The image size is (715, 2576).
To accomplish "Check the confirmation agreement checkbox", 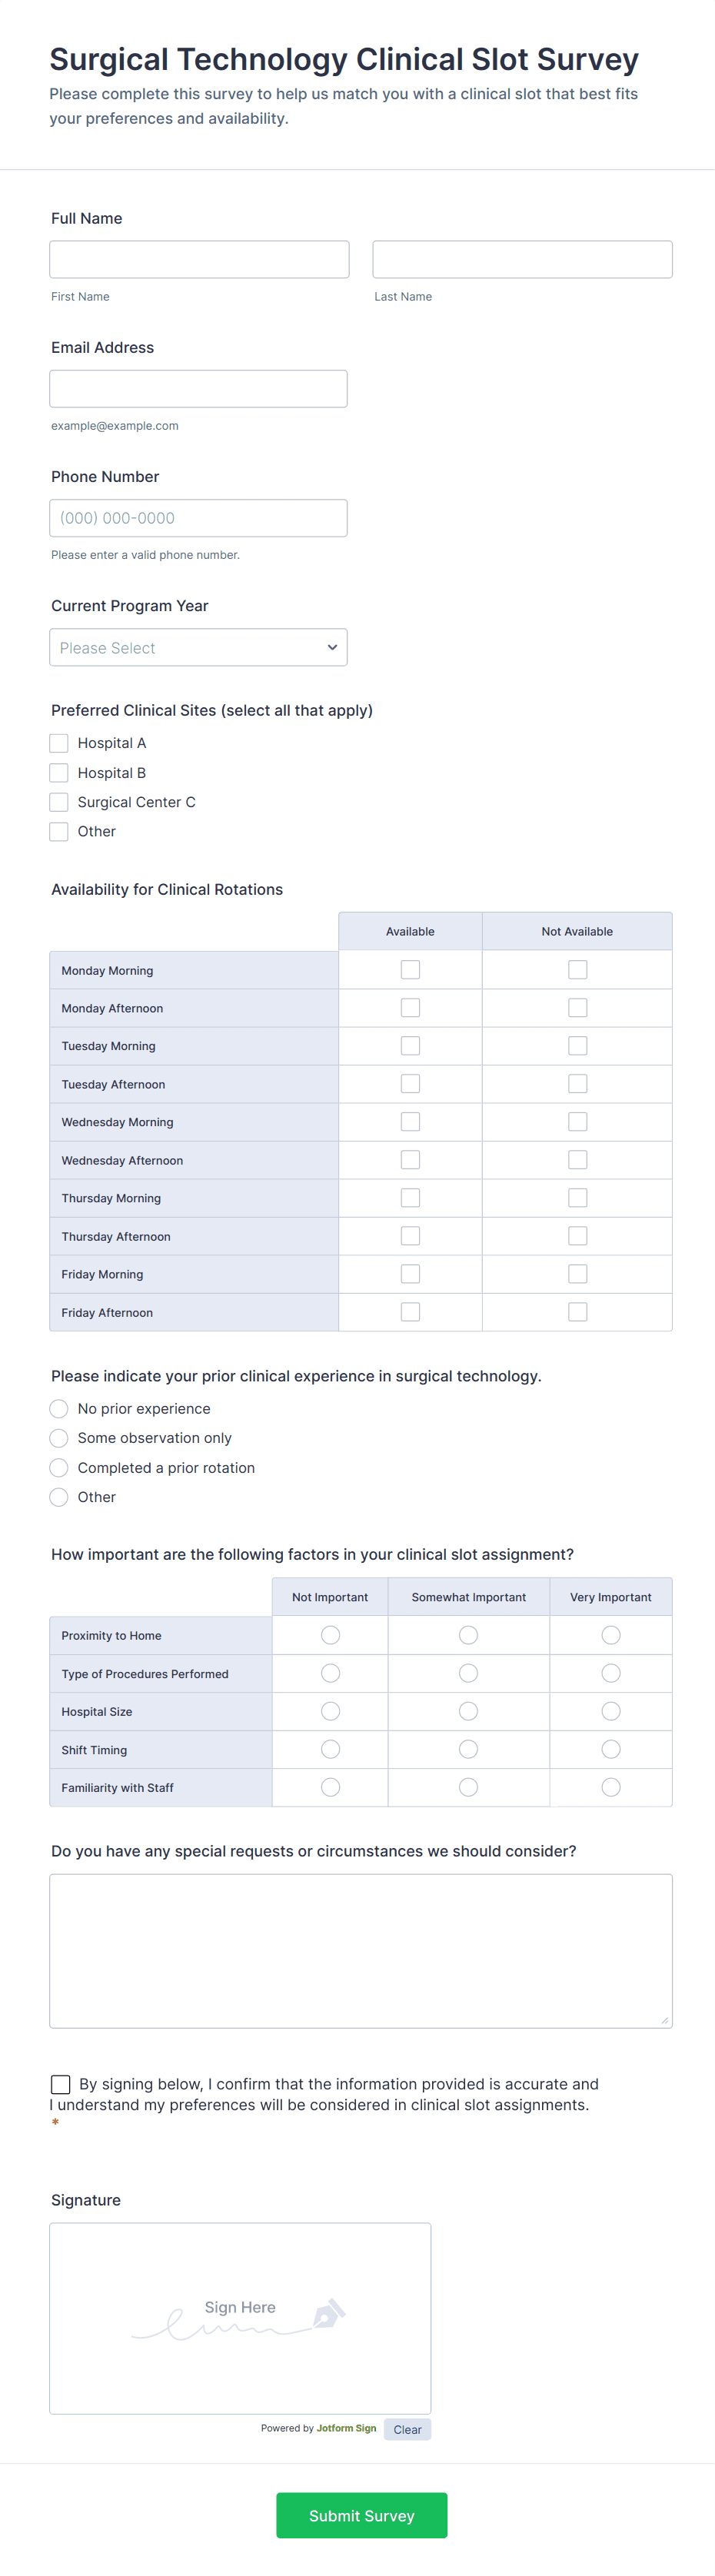I will click(61, 2084).
